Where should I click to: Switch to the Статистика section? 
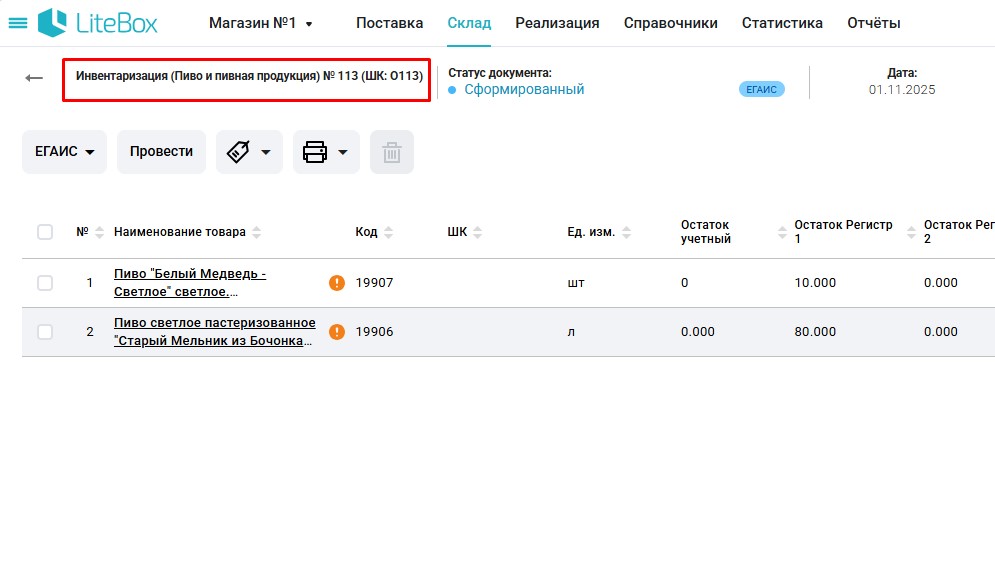click(782, 23)
